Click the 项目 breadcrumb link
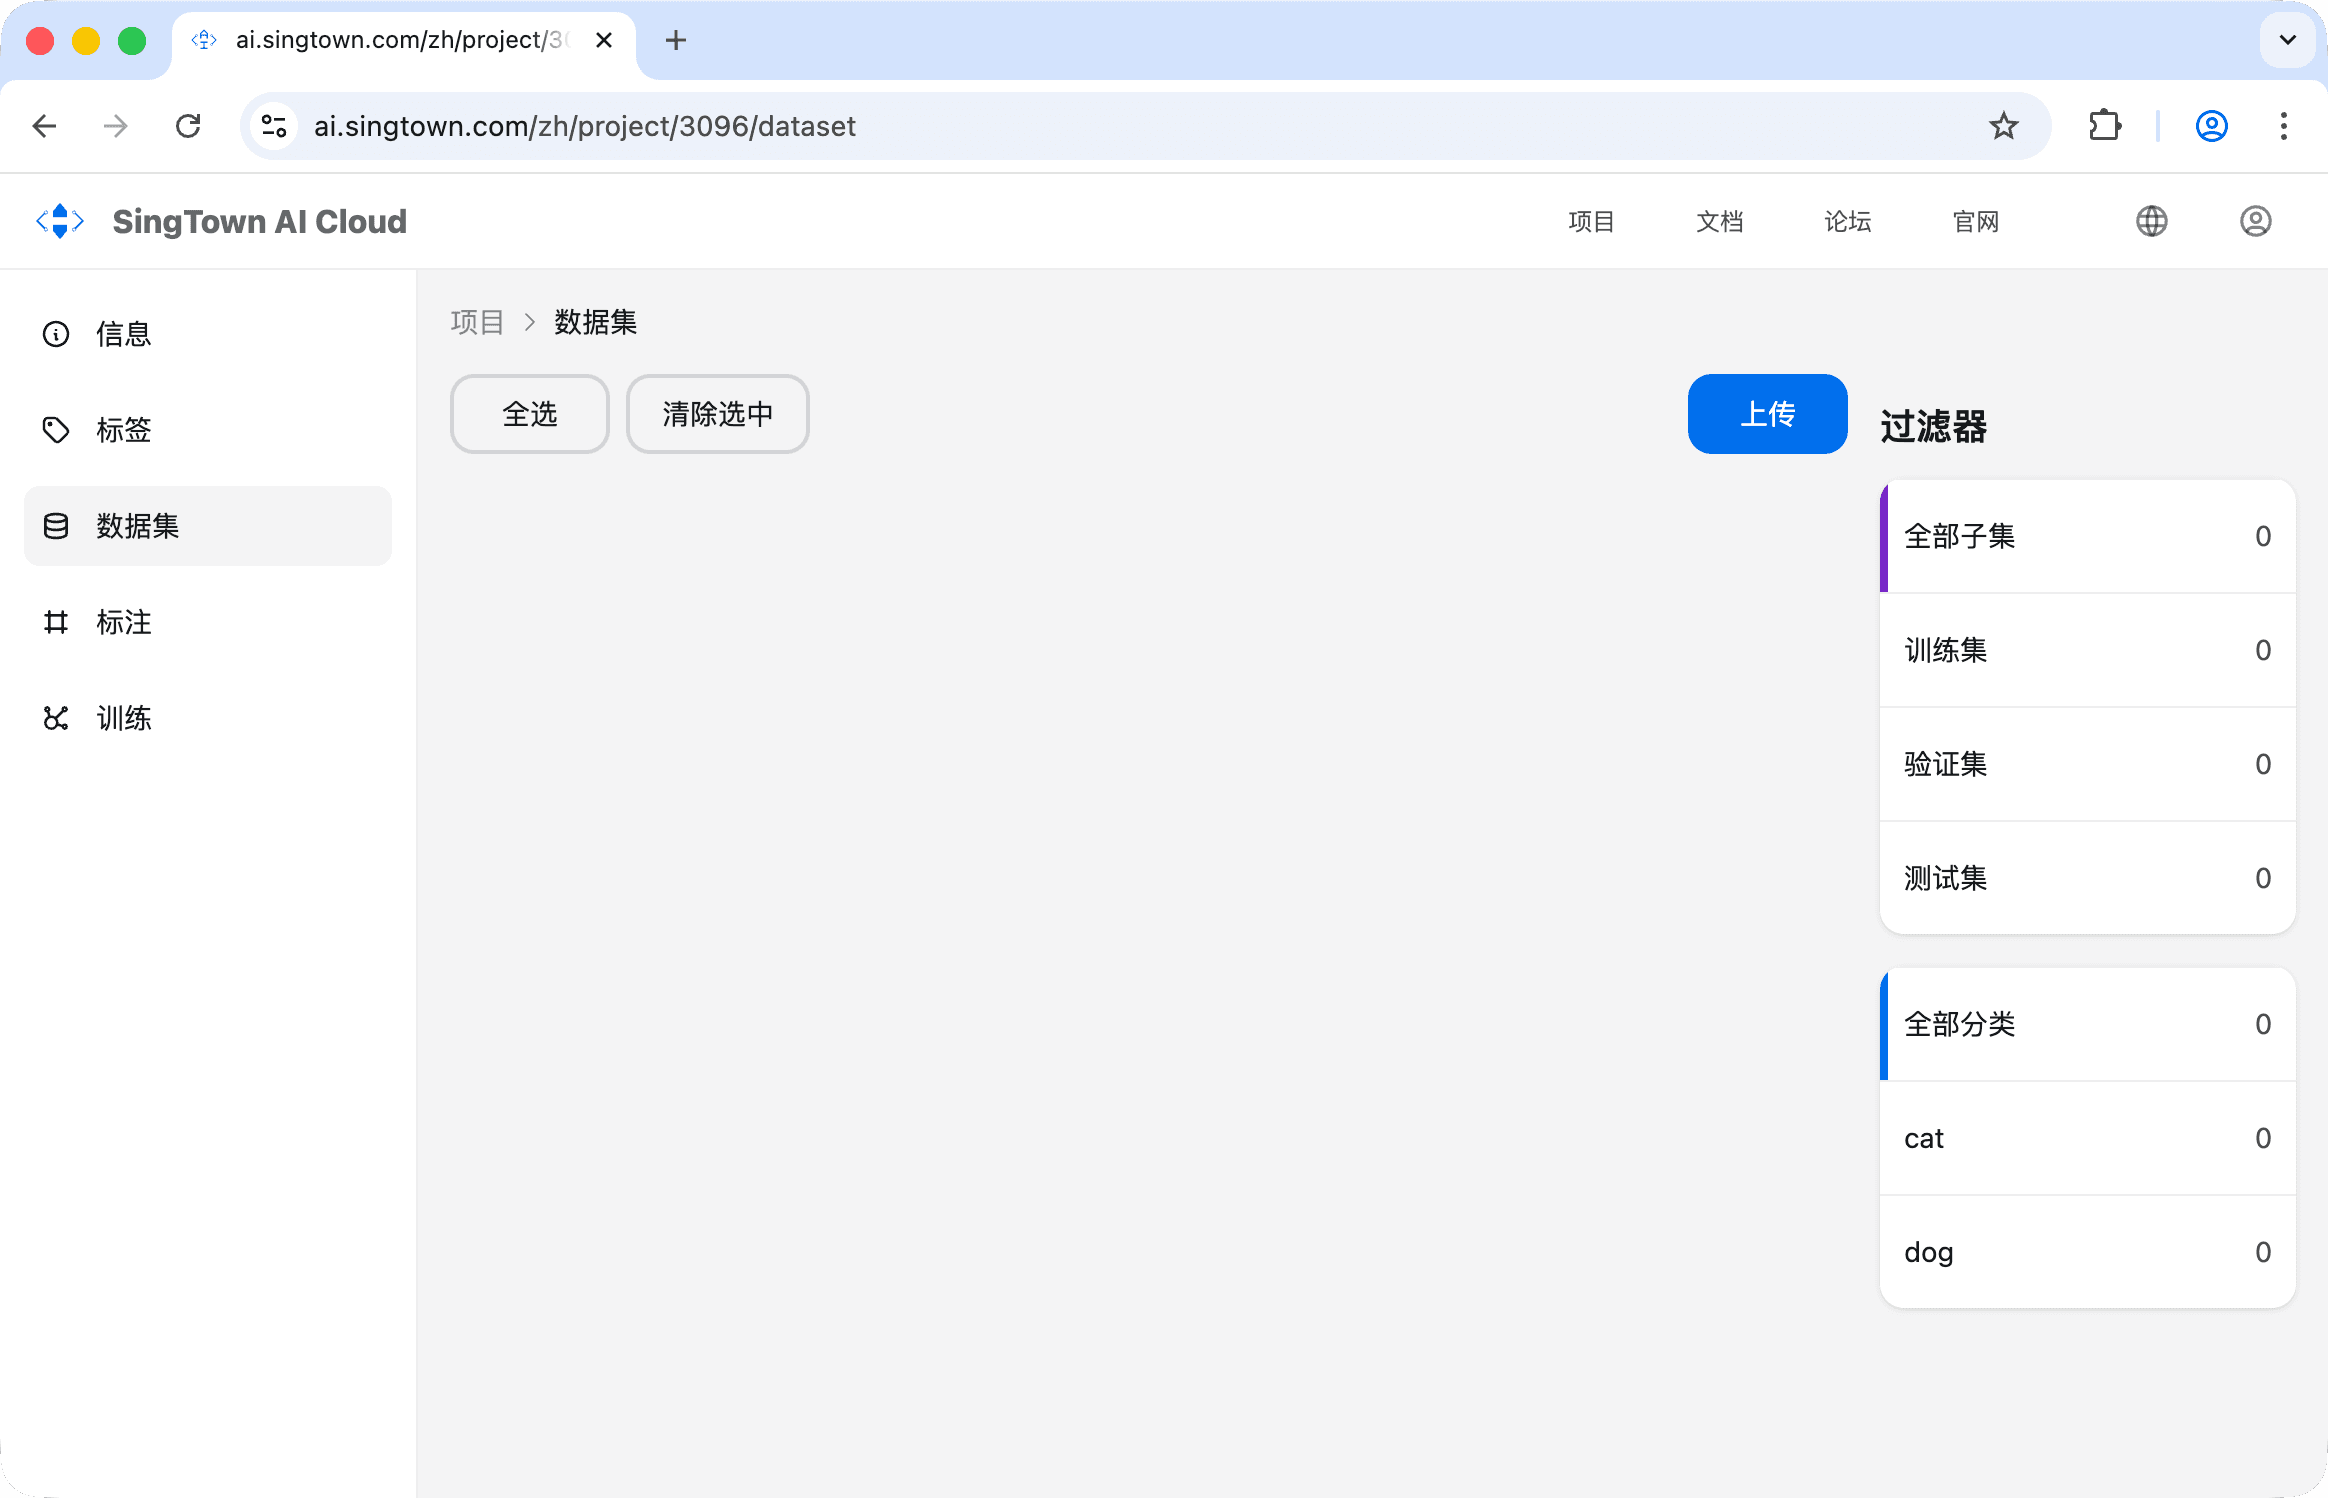This screenshot has height=1498, width=2328. point(477,322)
